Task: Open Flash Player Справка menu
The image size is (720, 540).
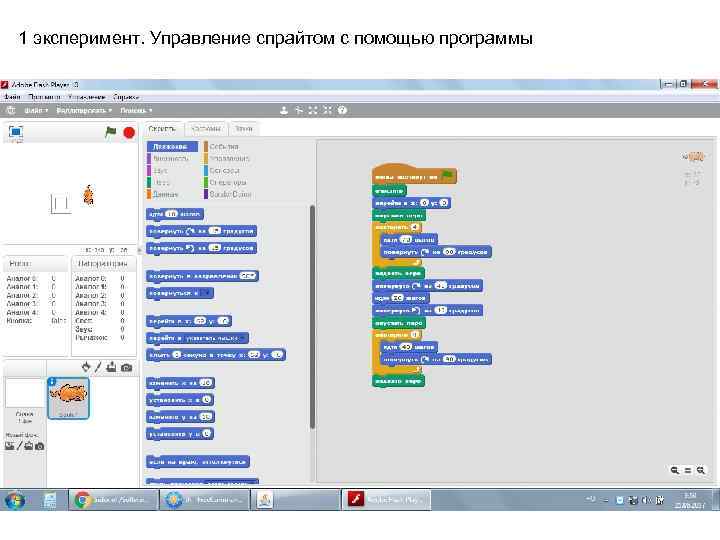Action: coord(126,97)
